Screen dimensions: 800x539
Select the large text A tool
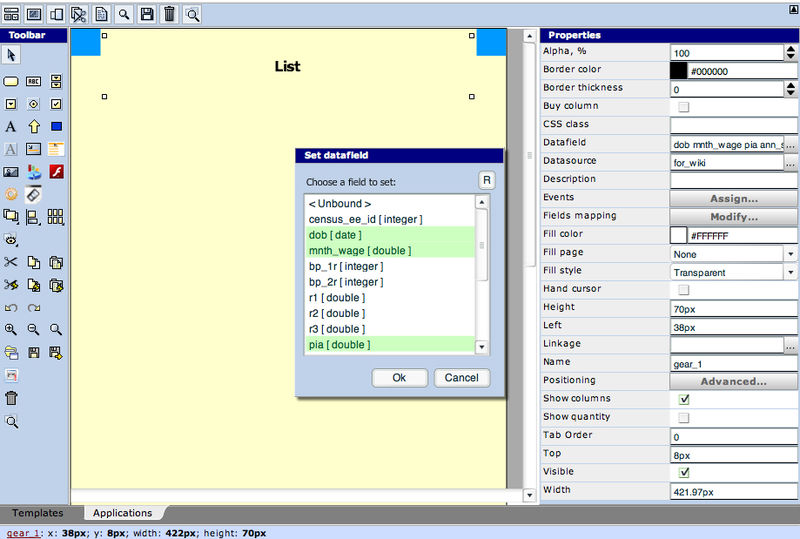(11, 126)
